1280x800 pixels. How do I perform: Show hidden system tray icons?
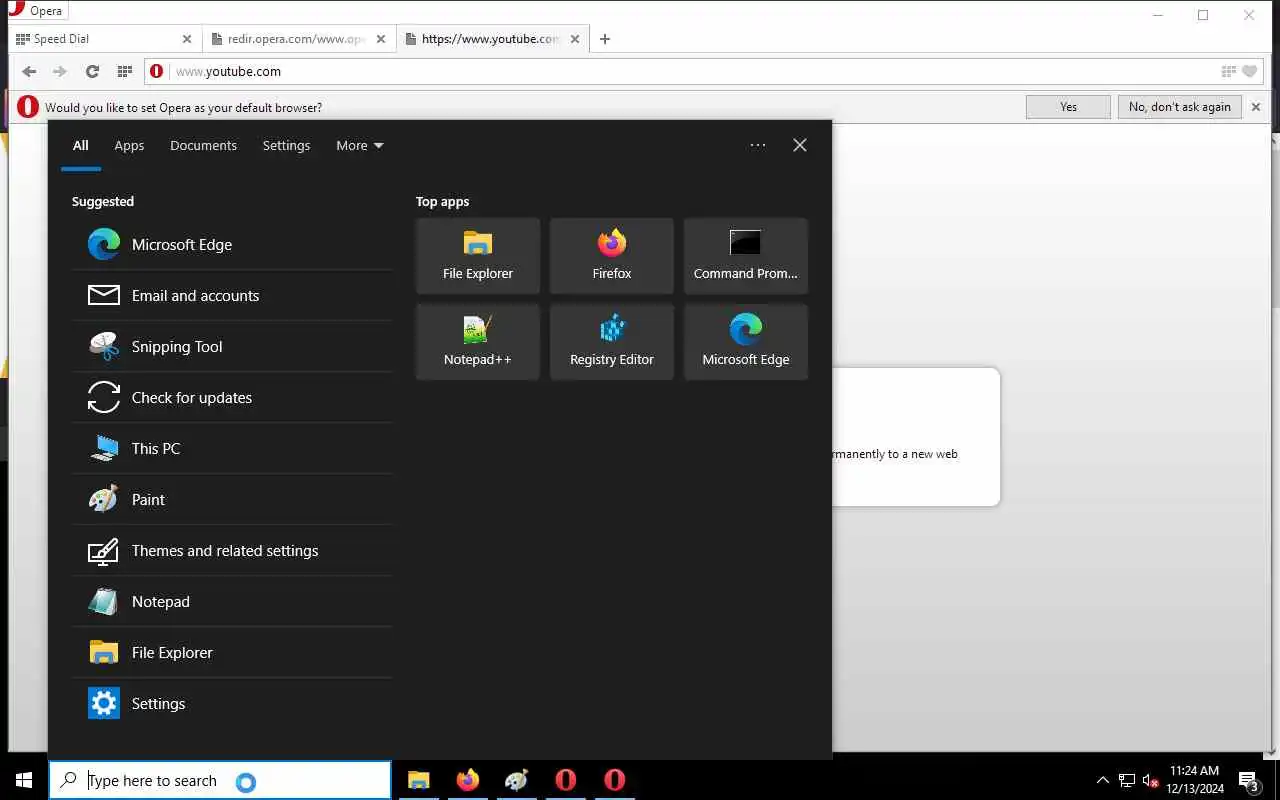(1103, 780)
